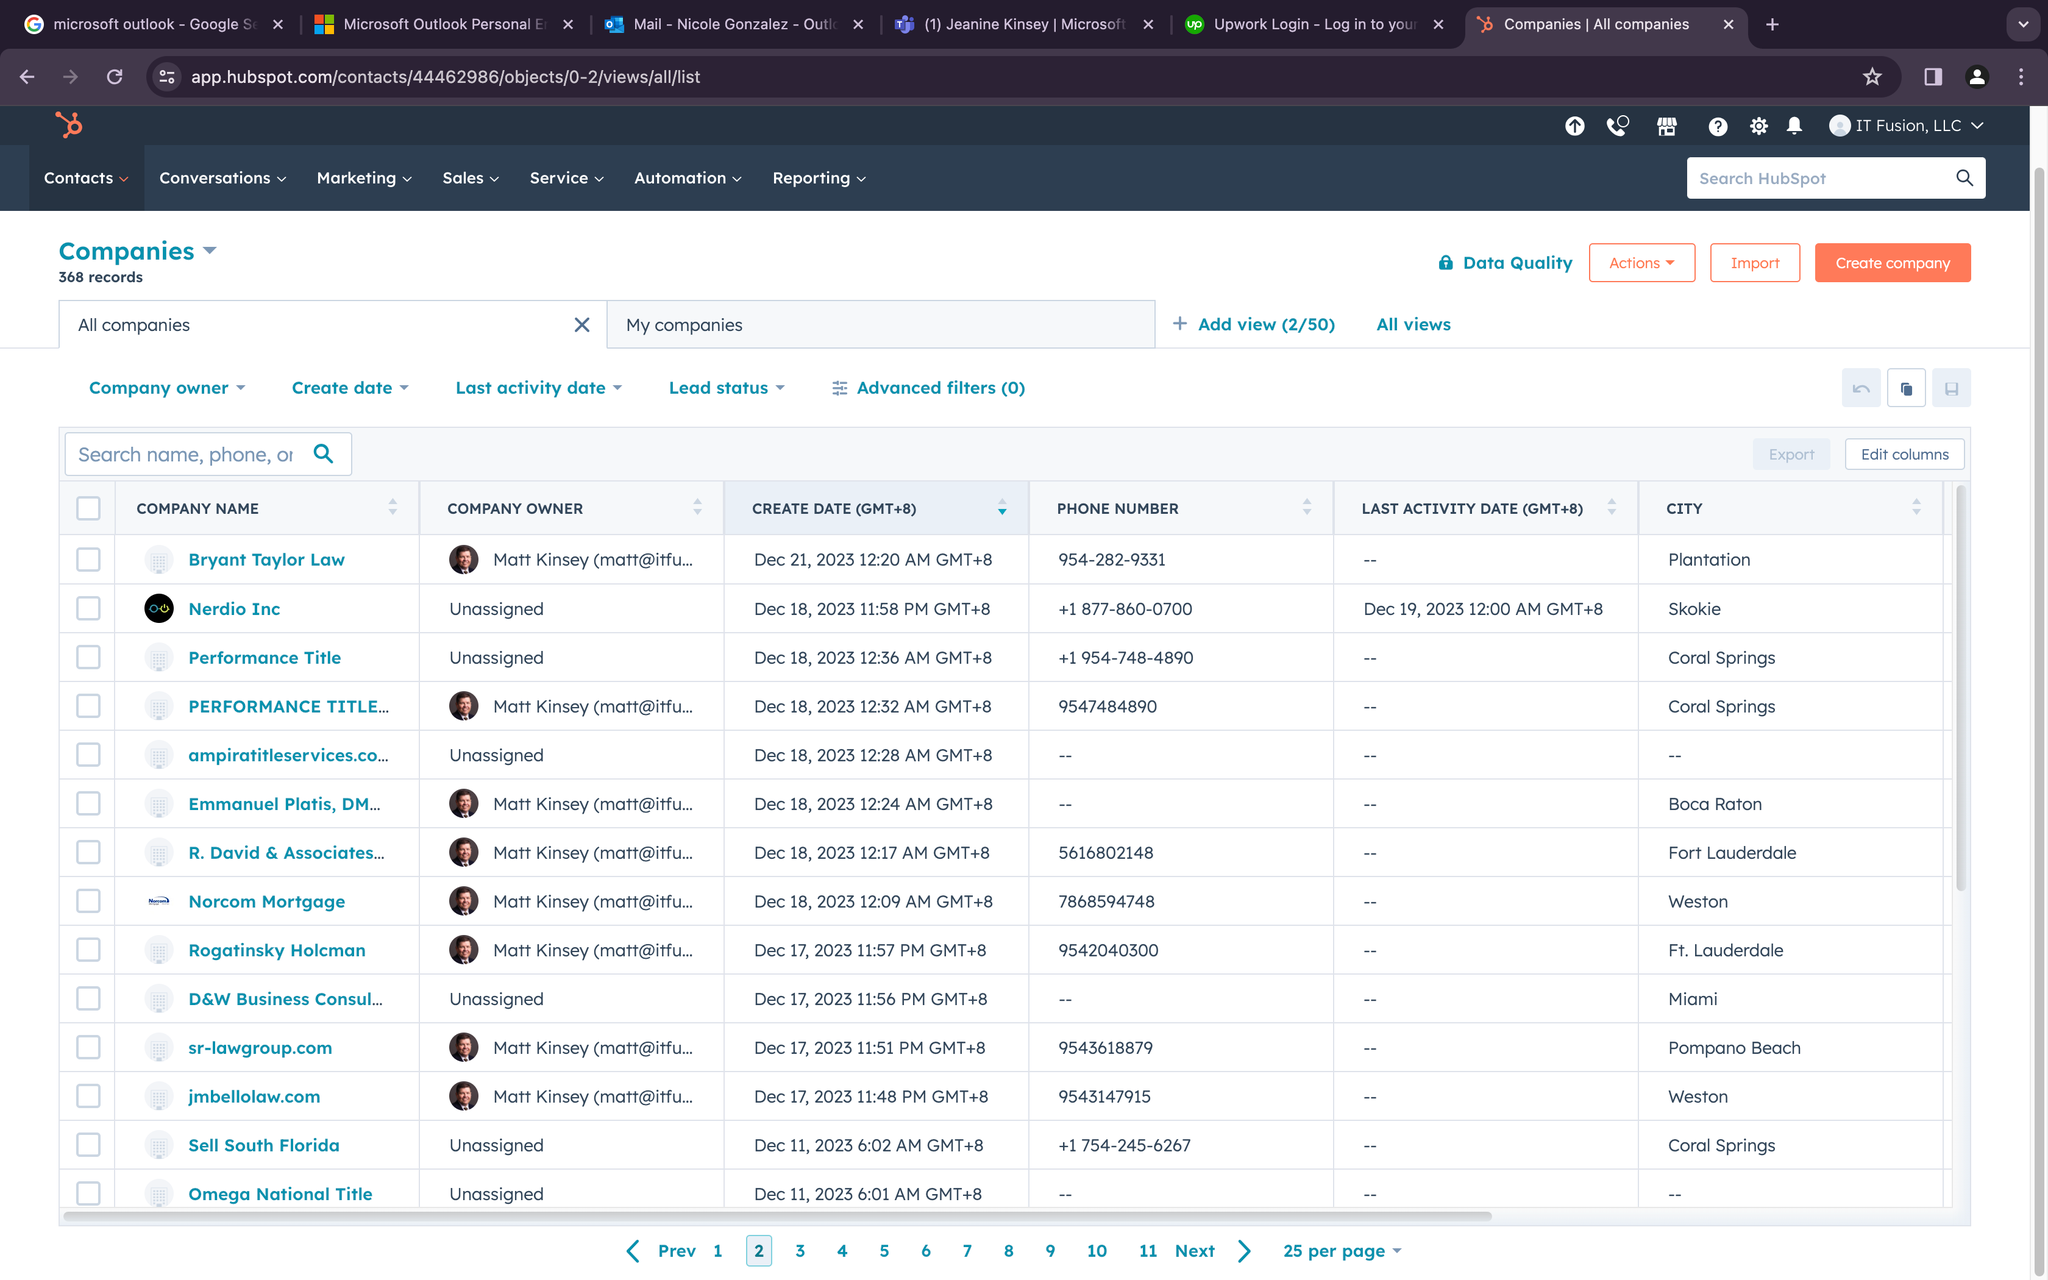
Task: Click the HubSpot sprocket logo
Action: point(69,125)
